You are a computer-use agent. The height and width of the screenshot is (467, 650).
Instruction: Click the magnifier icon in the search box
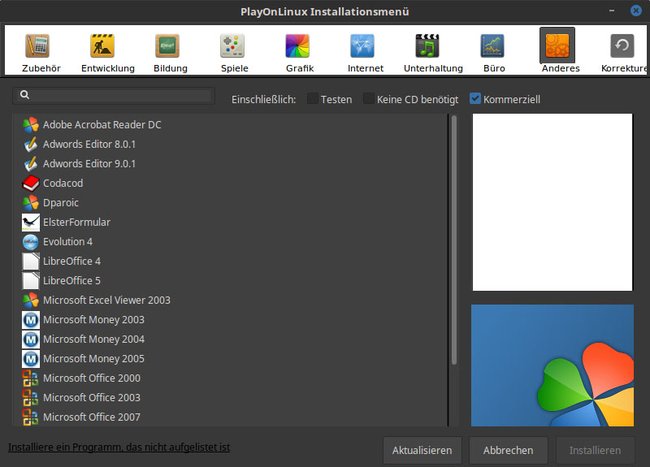(24, 95)
